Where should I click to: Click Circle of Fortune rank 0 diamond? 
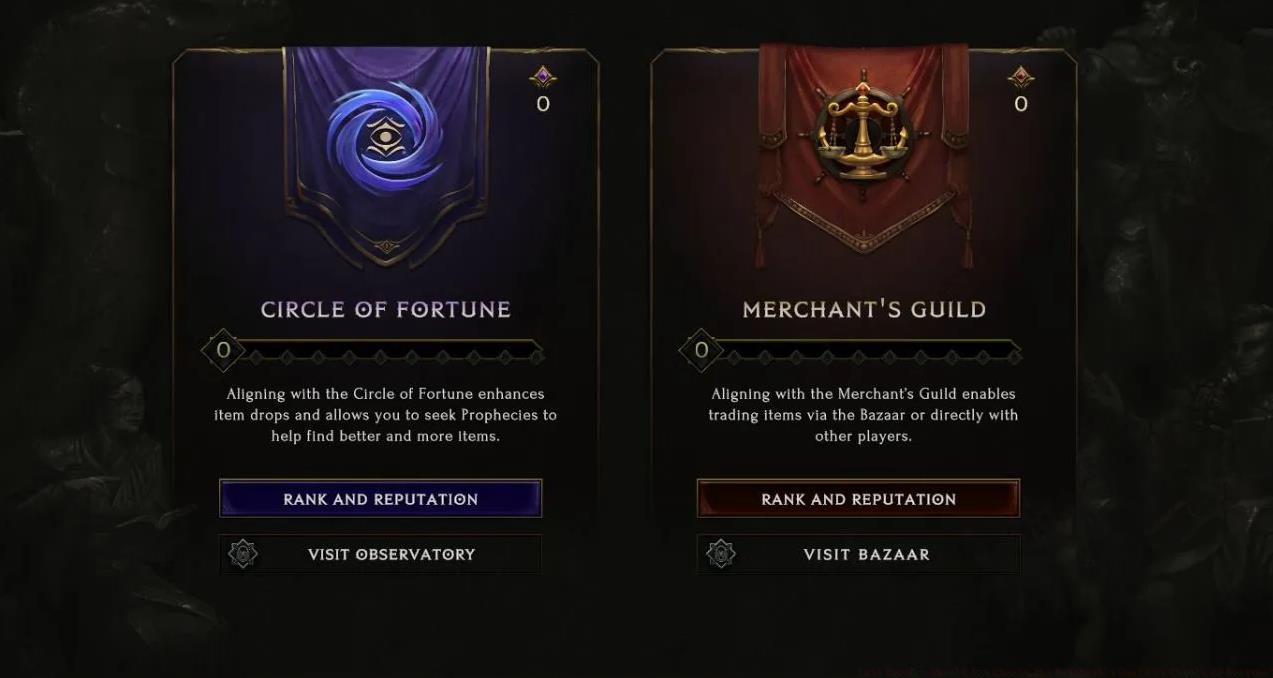(x=223, y=350)
